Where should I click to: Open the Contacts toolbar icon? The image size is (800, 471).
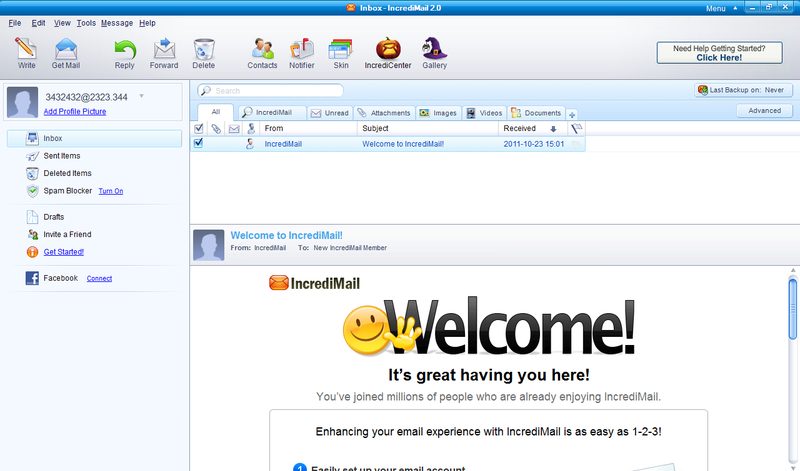[263, 48]
